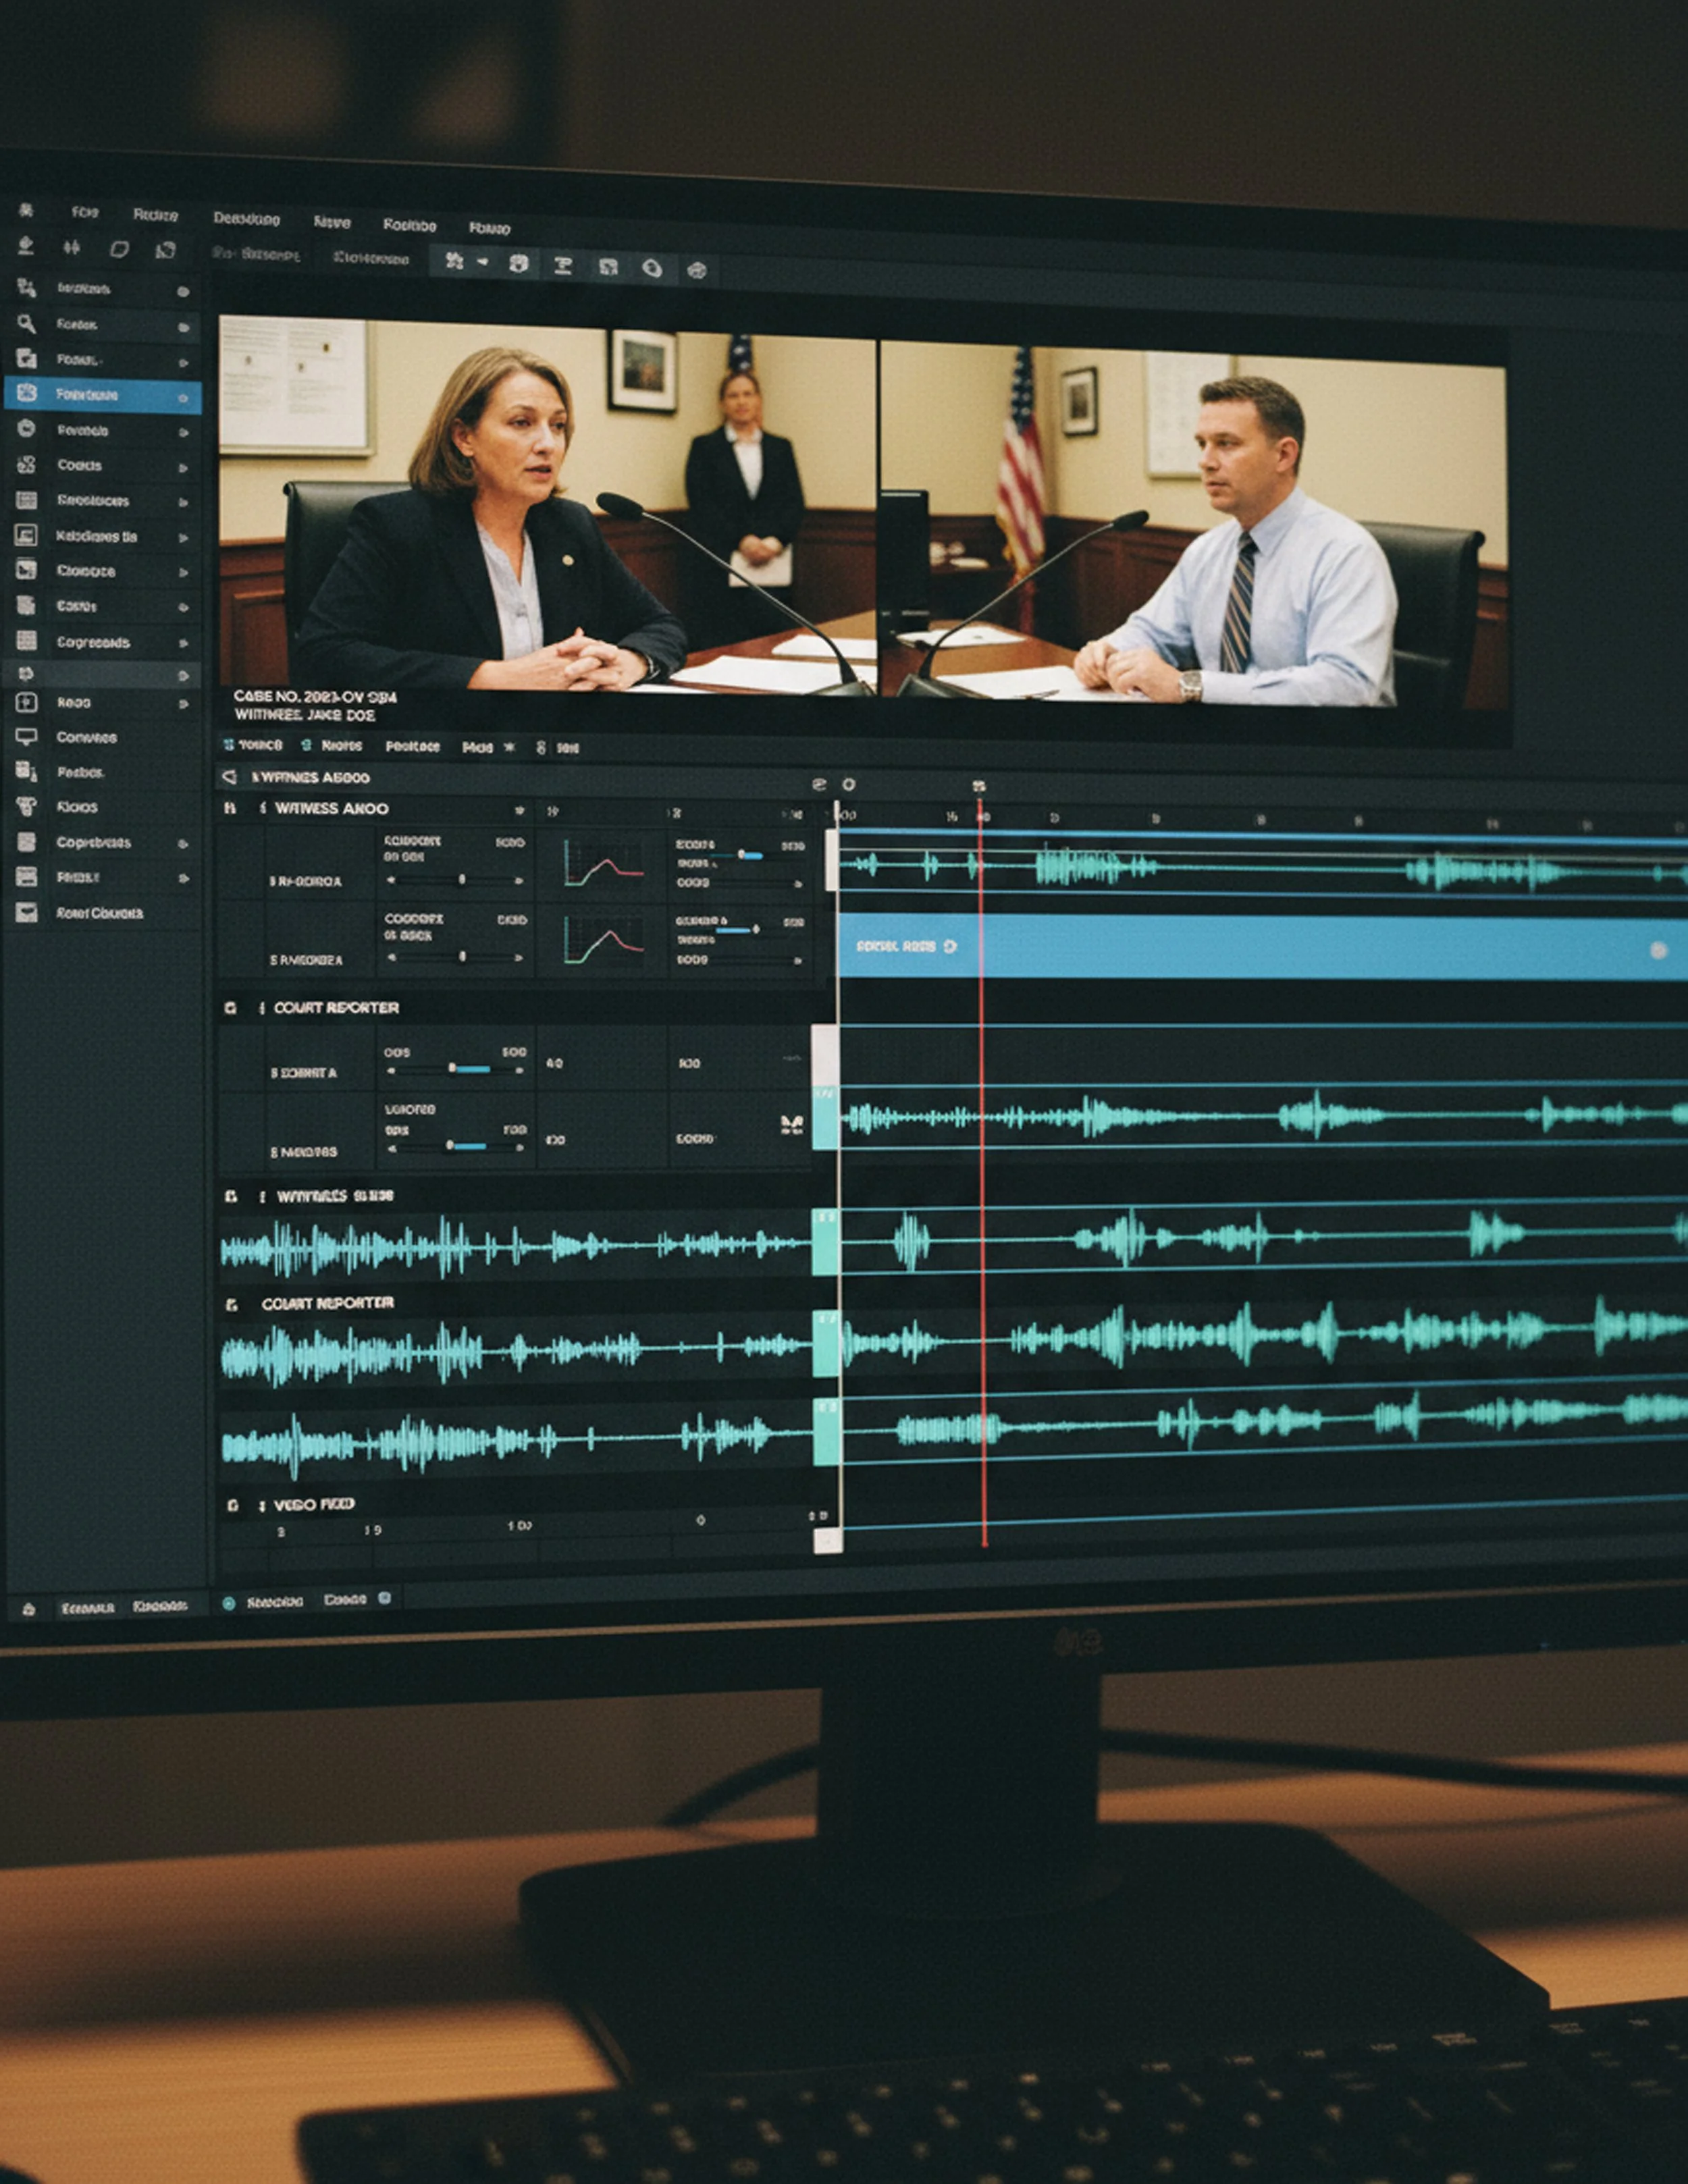Screen dimensions: 1688x2184
Task: Click the Rorer Courata item in the sidebar
Action: [x=99, y=913]
